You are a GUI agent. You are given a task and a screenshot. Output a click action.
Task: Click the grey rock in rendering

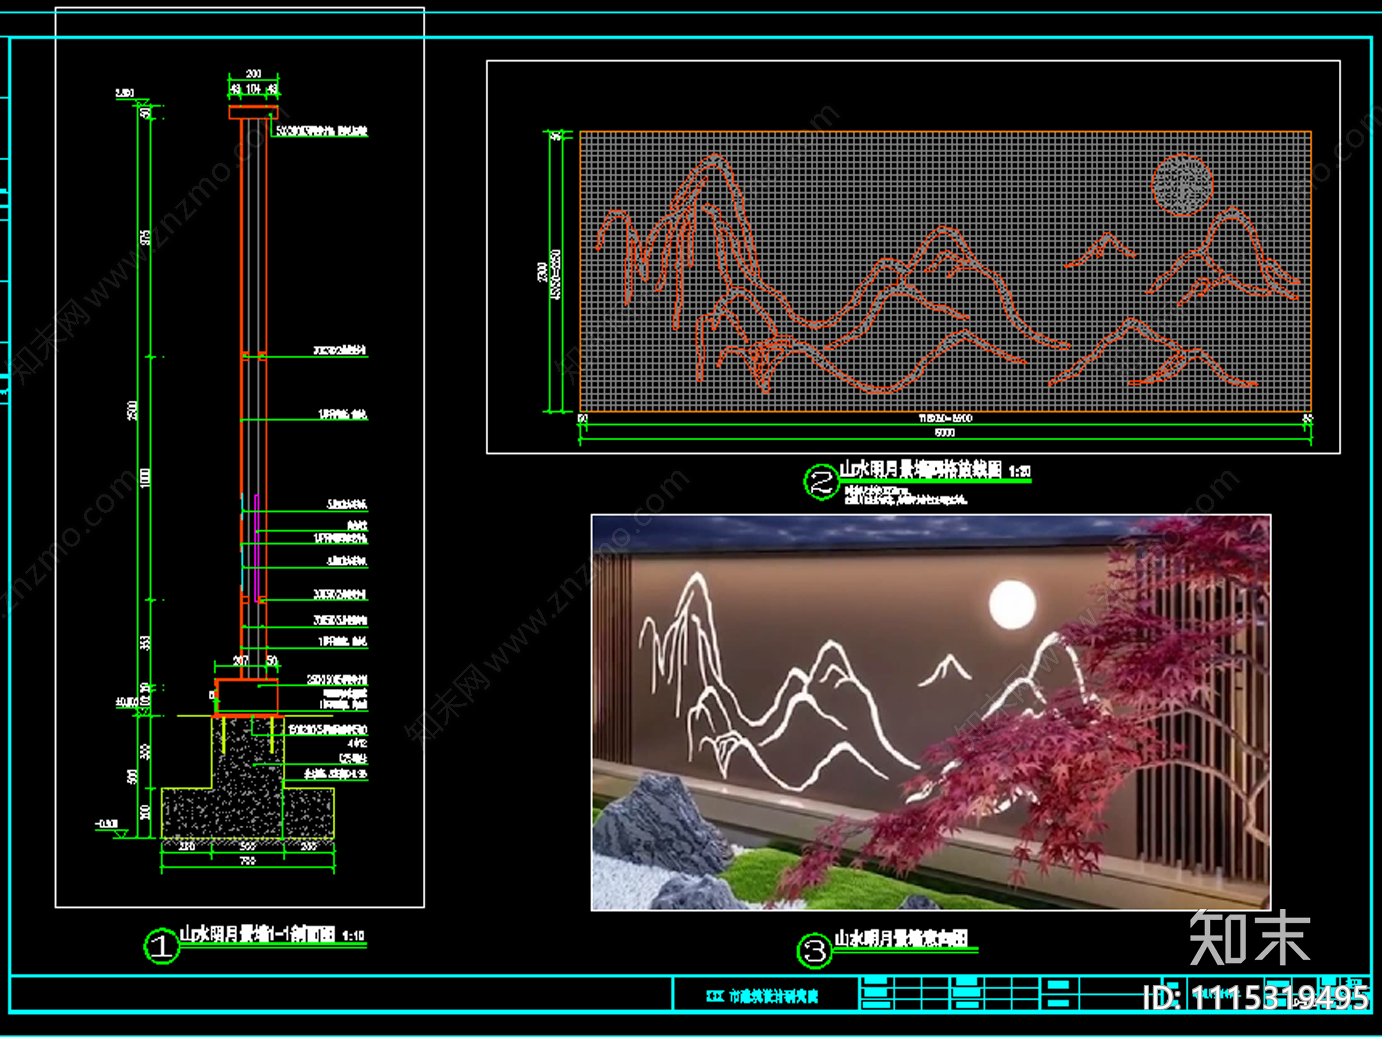660,825
